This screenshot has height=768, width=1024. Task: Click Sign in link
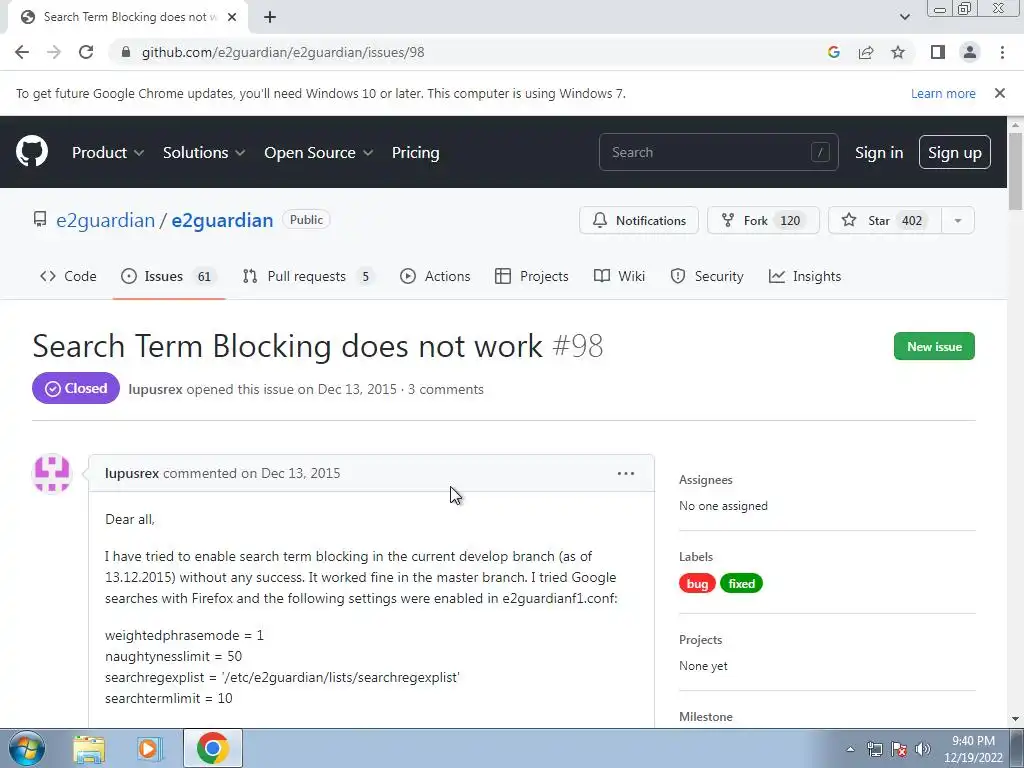[879, 152]
